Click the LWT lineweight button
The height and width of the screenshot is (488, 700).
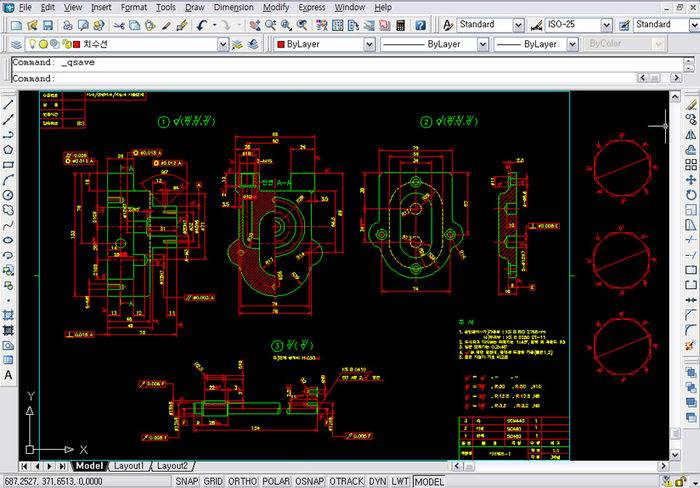click(x=400, y=481)
